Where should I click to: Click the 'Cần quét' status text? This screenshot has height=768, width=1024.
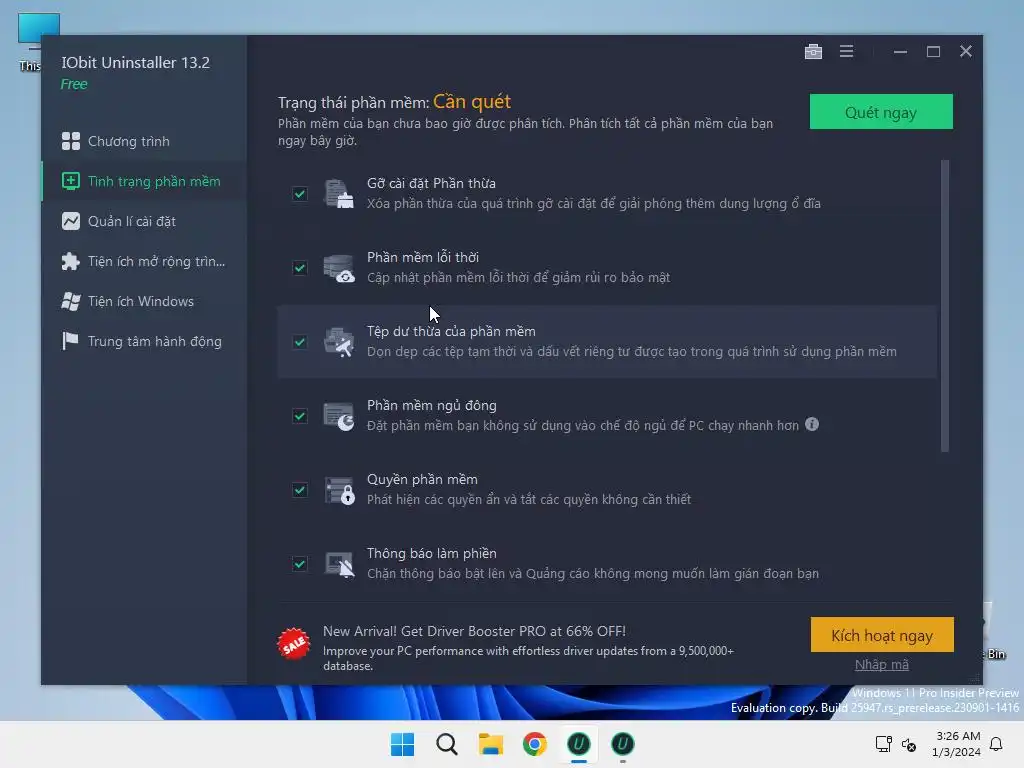click(x=472, y=102)
